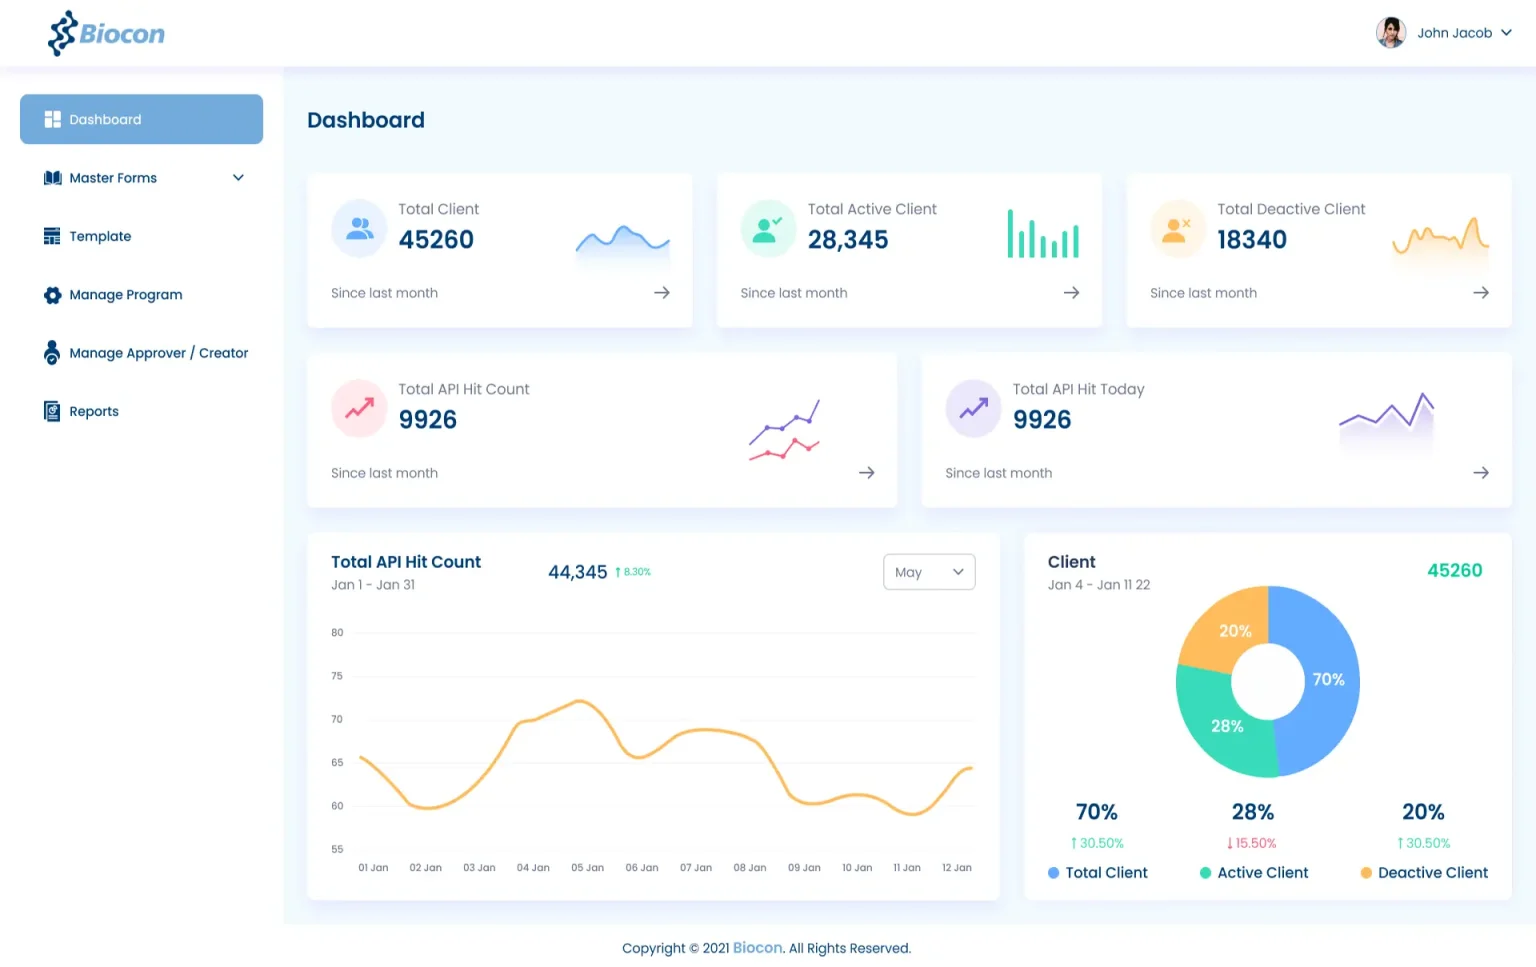The height and width of the screenshot is (967, 1536).
Task: Click the 44,345 hit count value
Action: (x=577, y=572)
